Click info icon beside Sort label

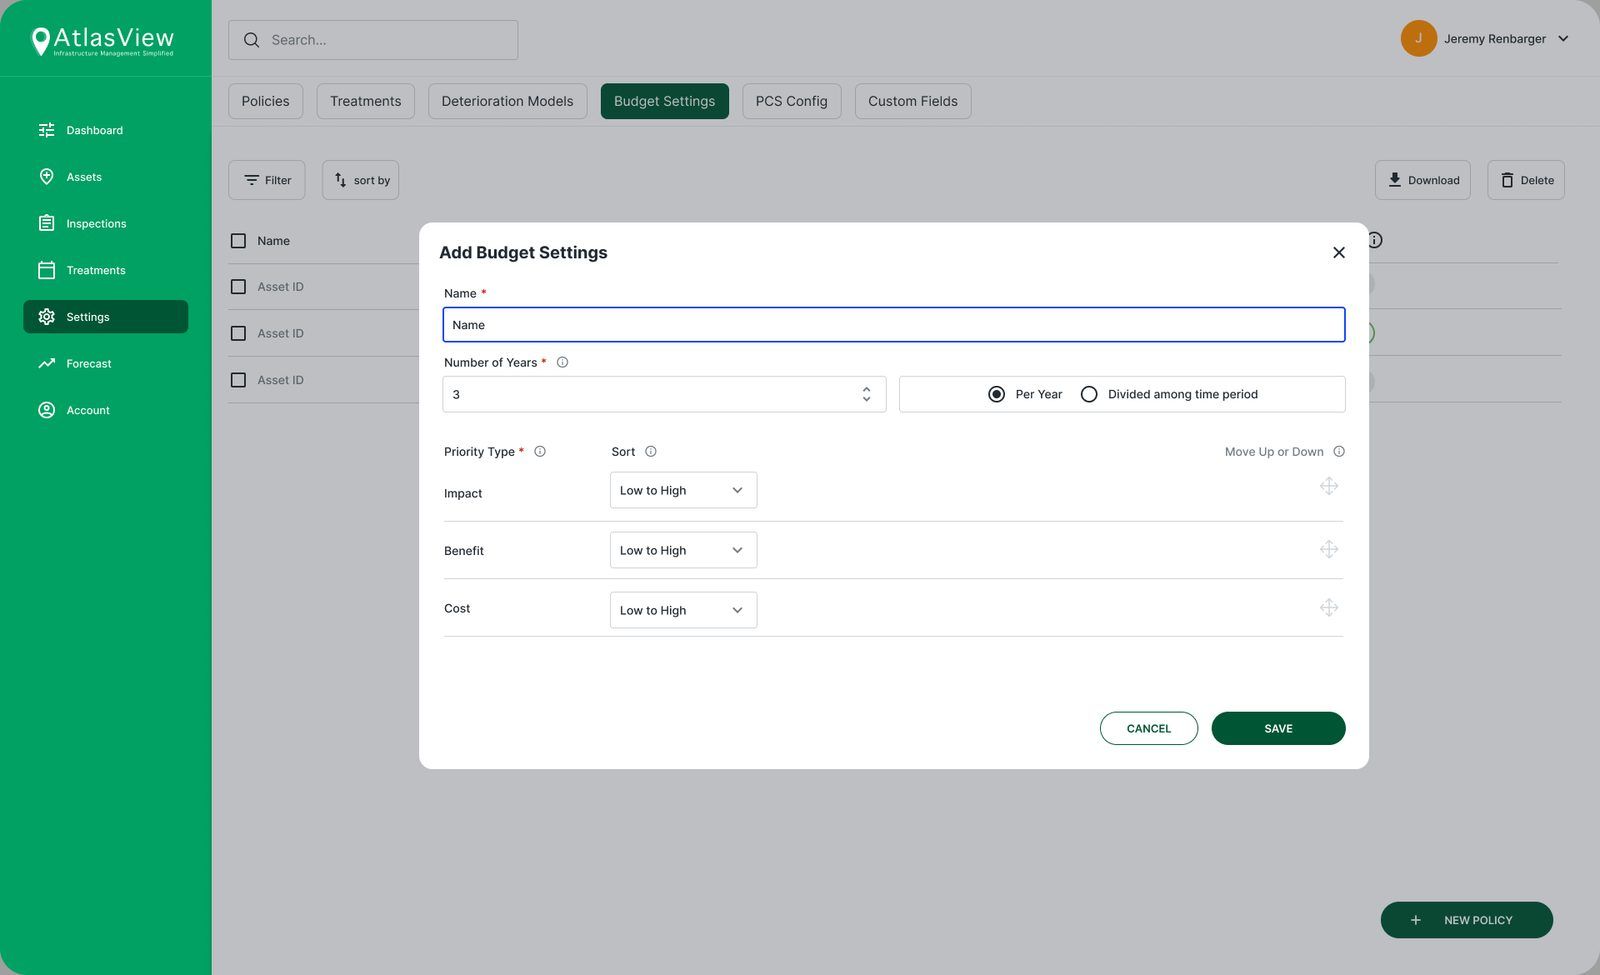click(x=651, y=451)
